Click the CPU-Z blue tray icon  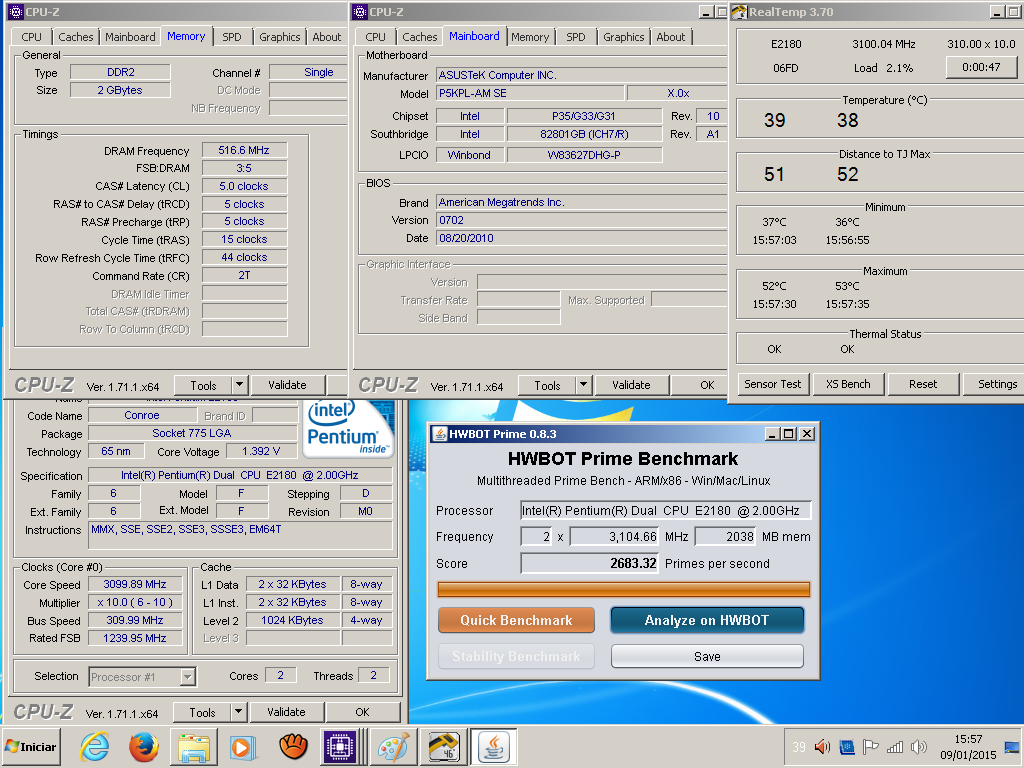[846, 746]
